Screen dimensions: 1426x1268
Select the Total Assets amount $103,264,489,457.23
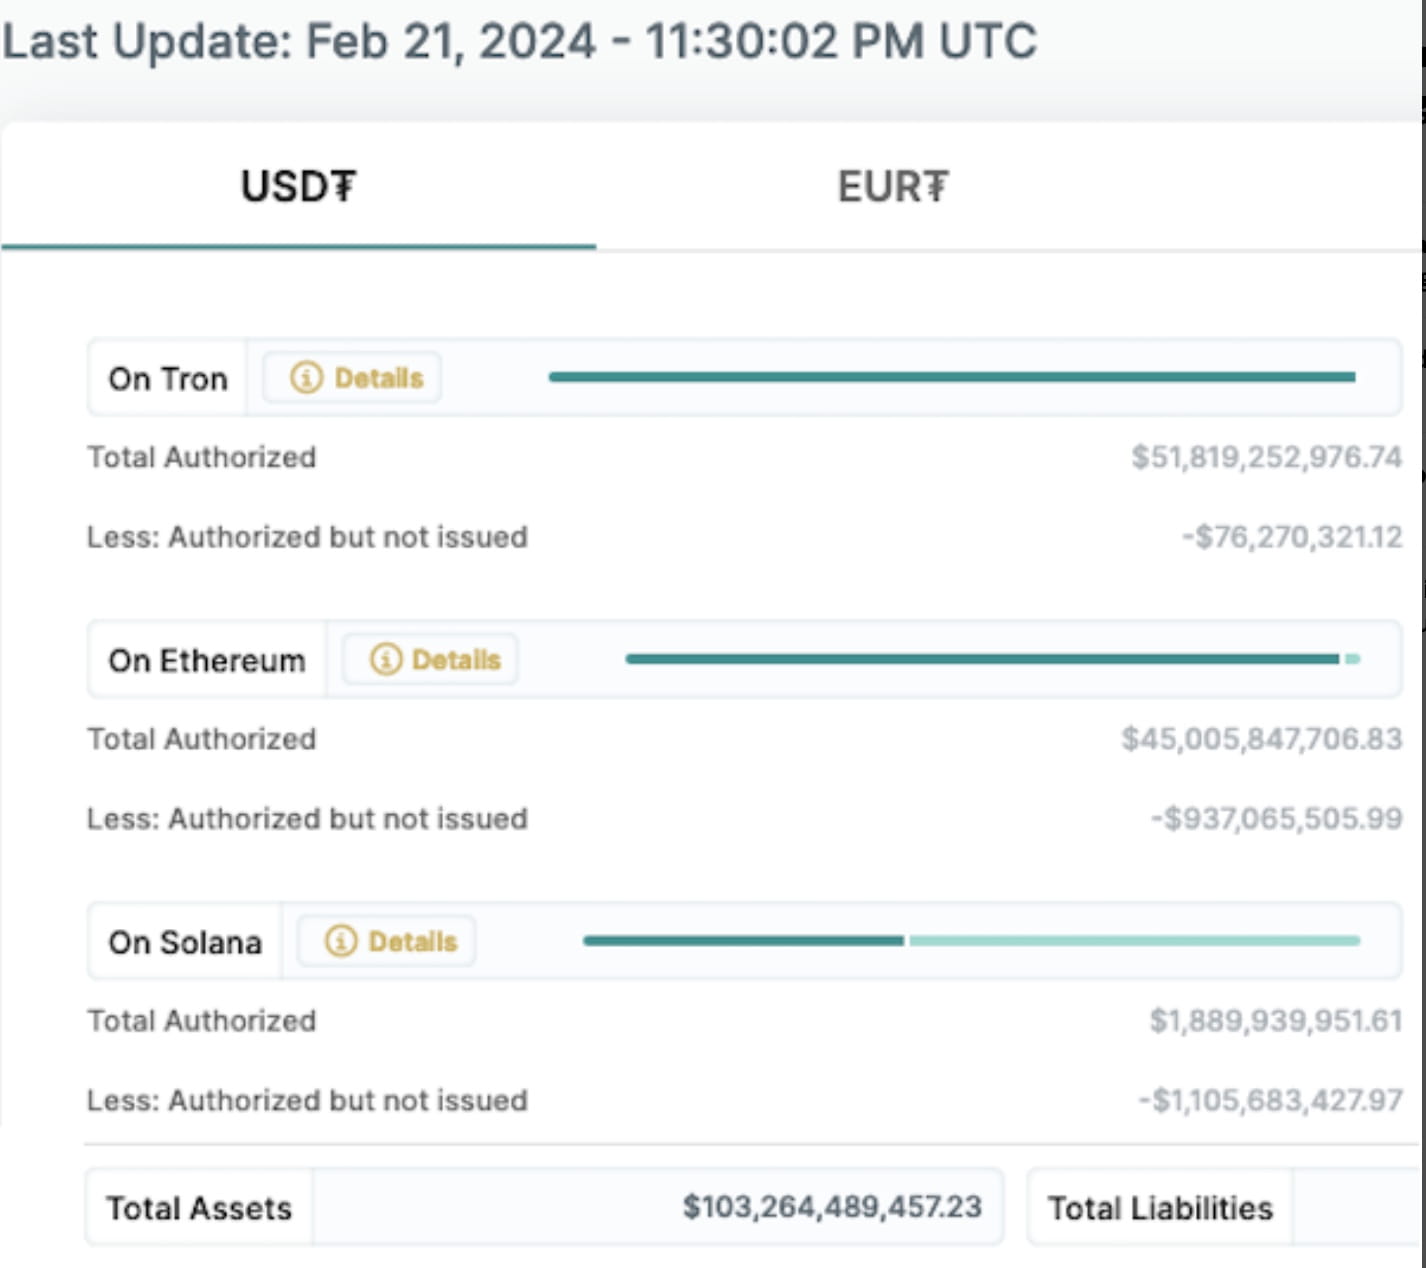pos(833,1208)
